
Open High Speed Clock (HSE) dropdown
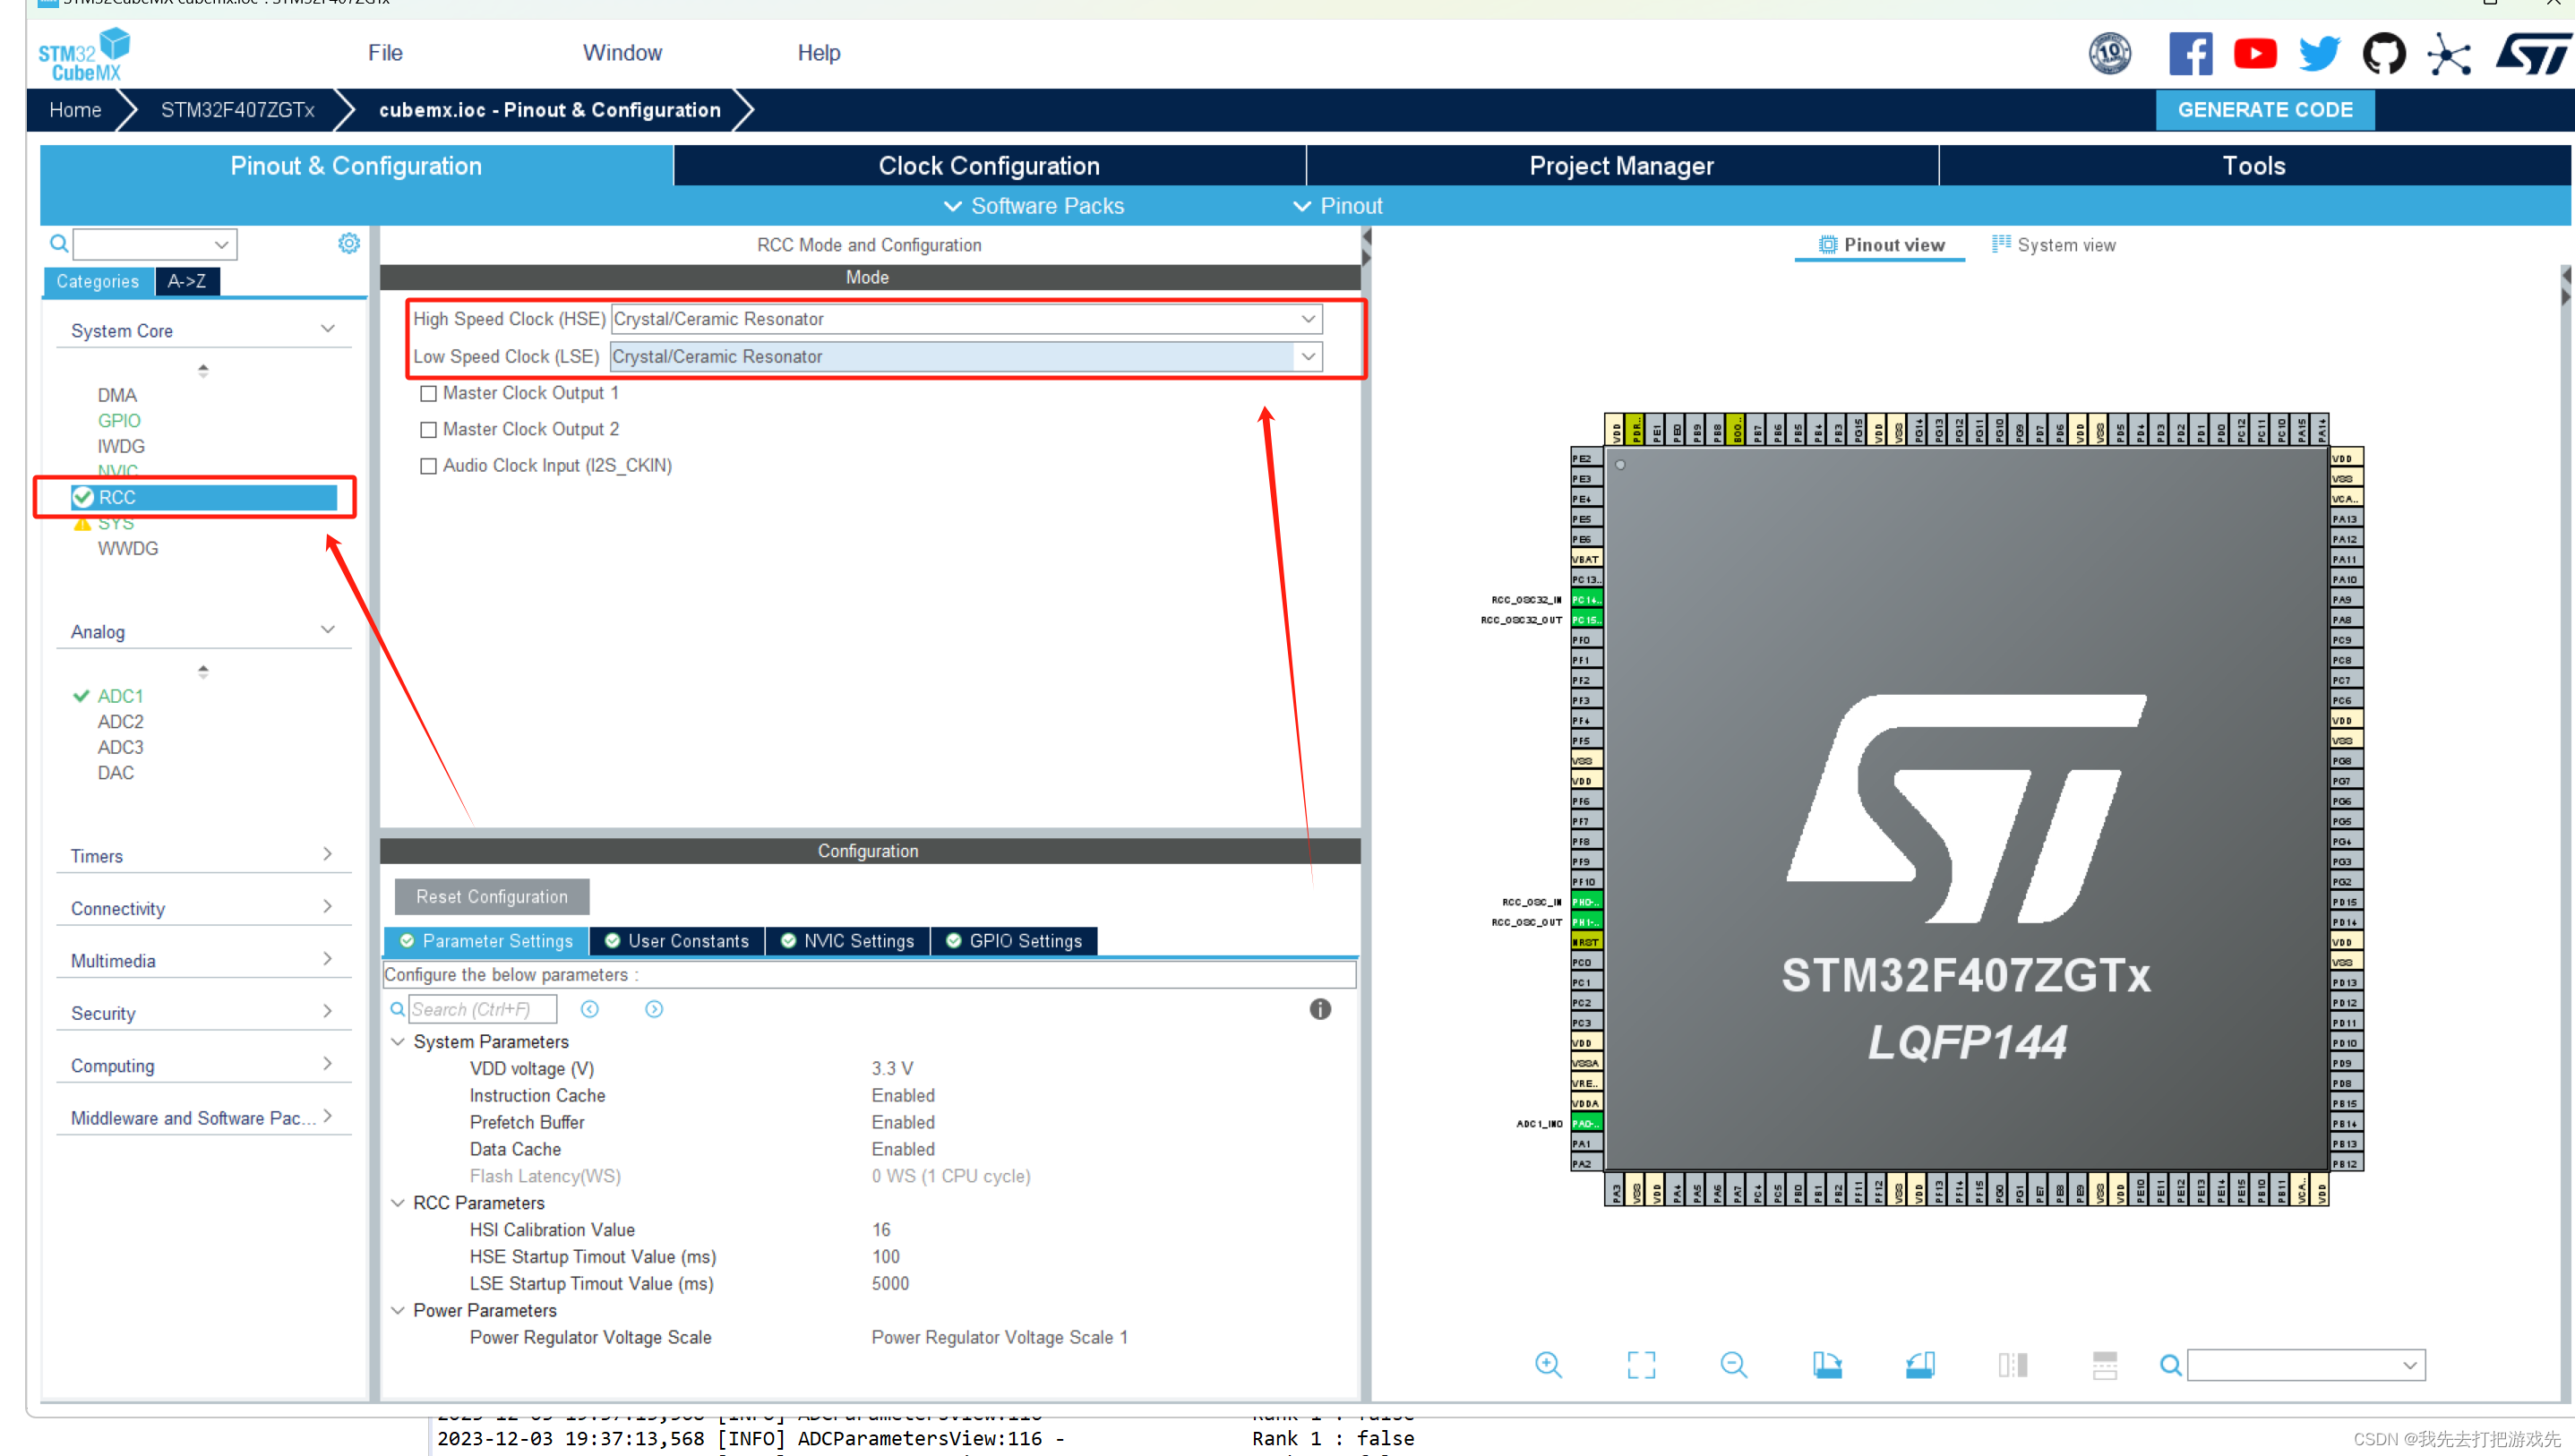point(966,318)
